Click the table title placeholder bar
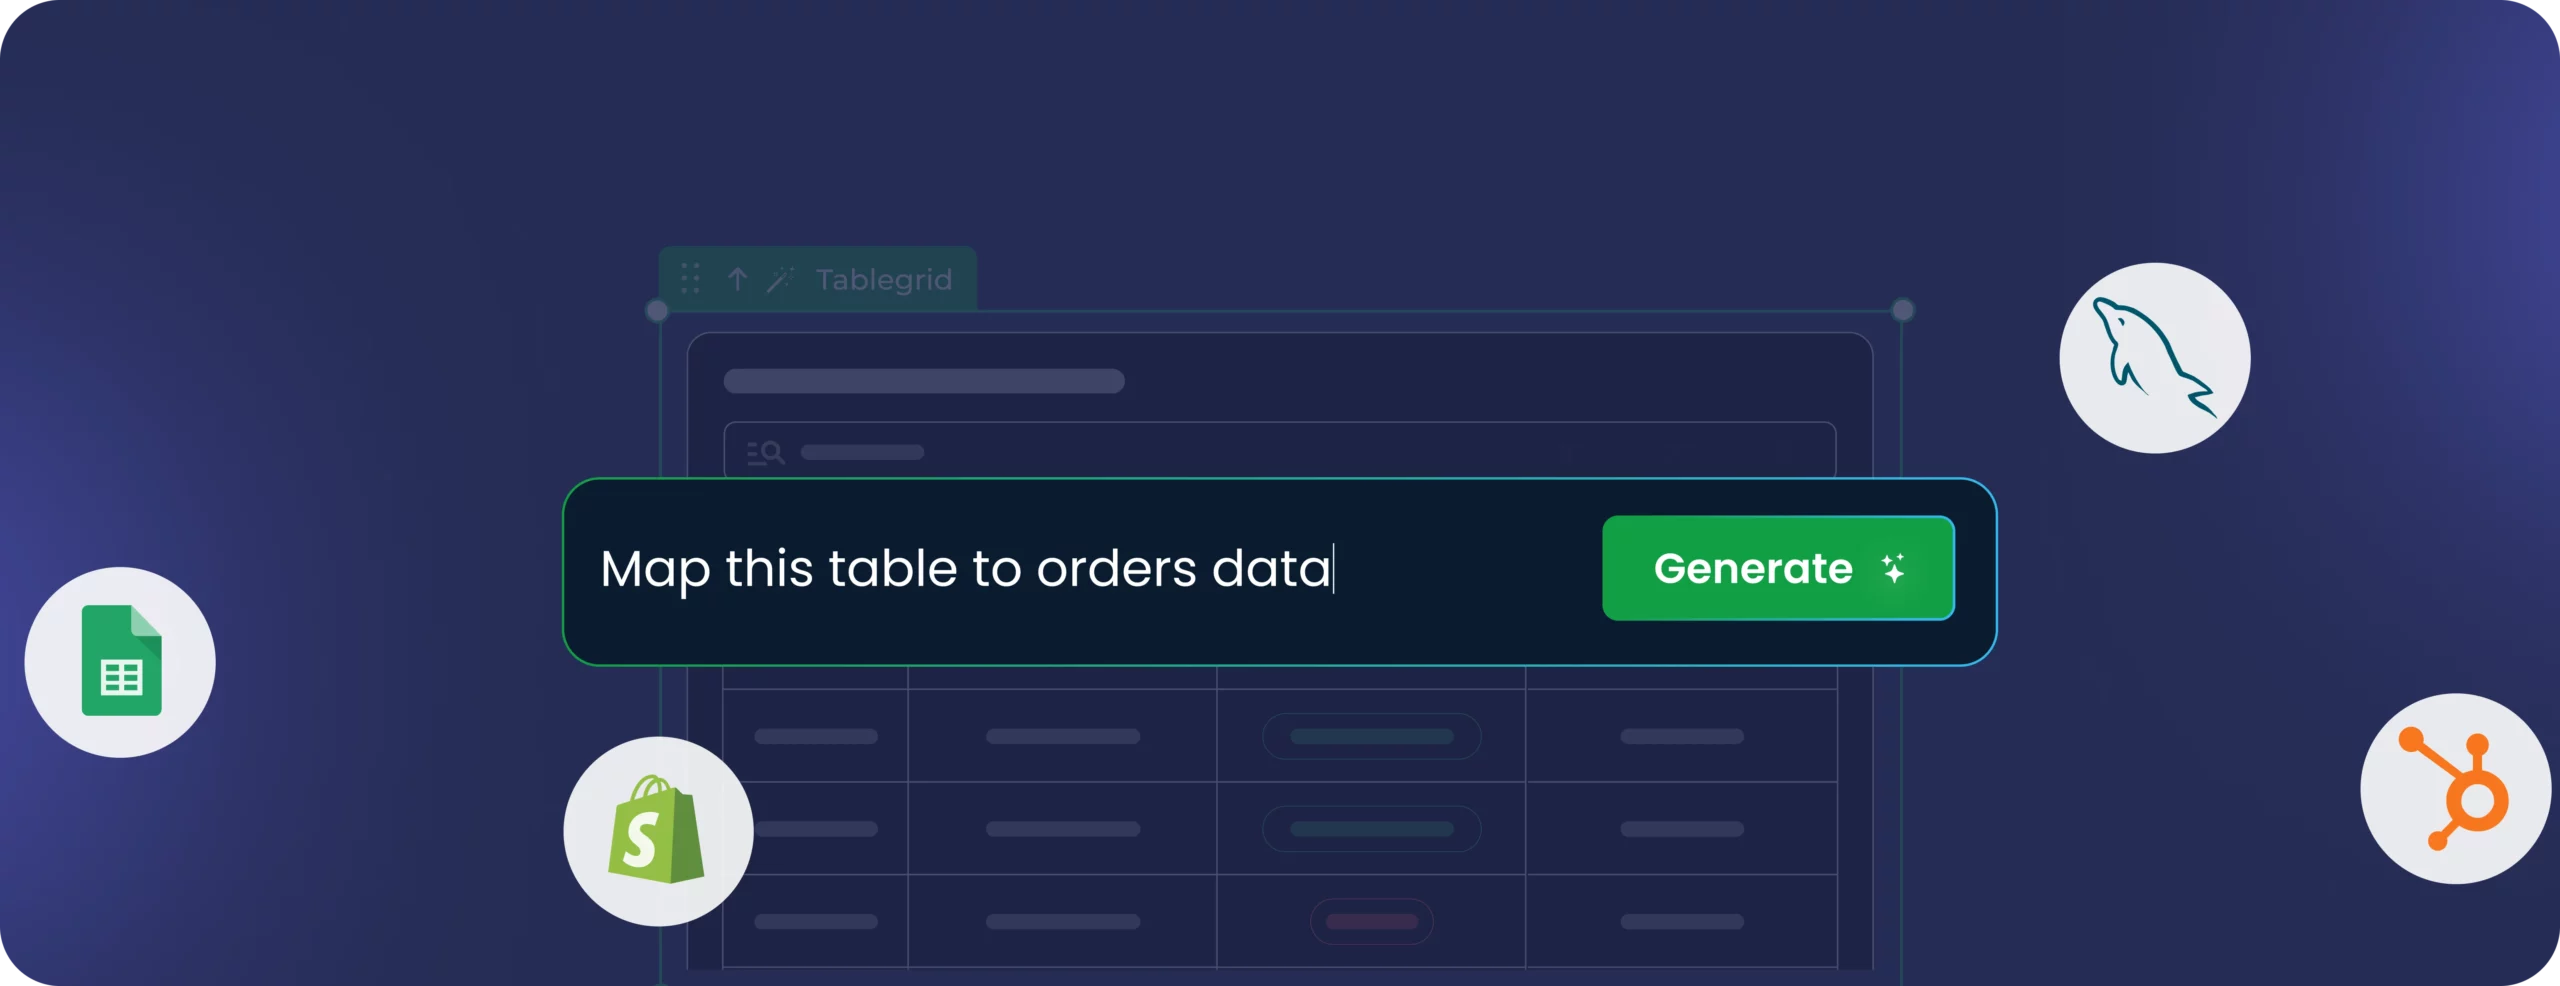Image resolution: width=2560 pixels, height=986 pixels. [x=924, y=381]
